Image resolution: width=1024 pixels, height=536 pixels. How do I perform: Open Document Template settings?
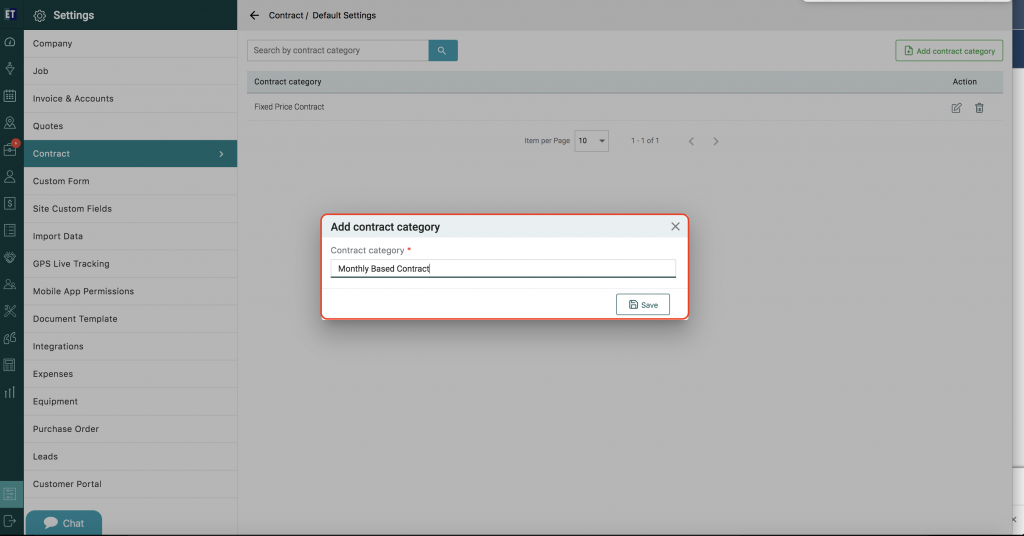click(x=131, y=319)
